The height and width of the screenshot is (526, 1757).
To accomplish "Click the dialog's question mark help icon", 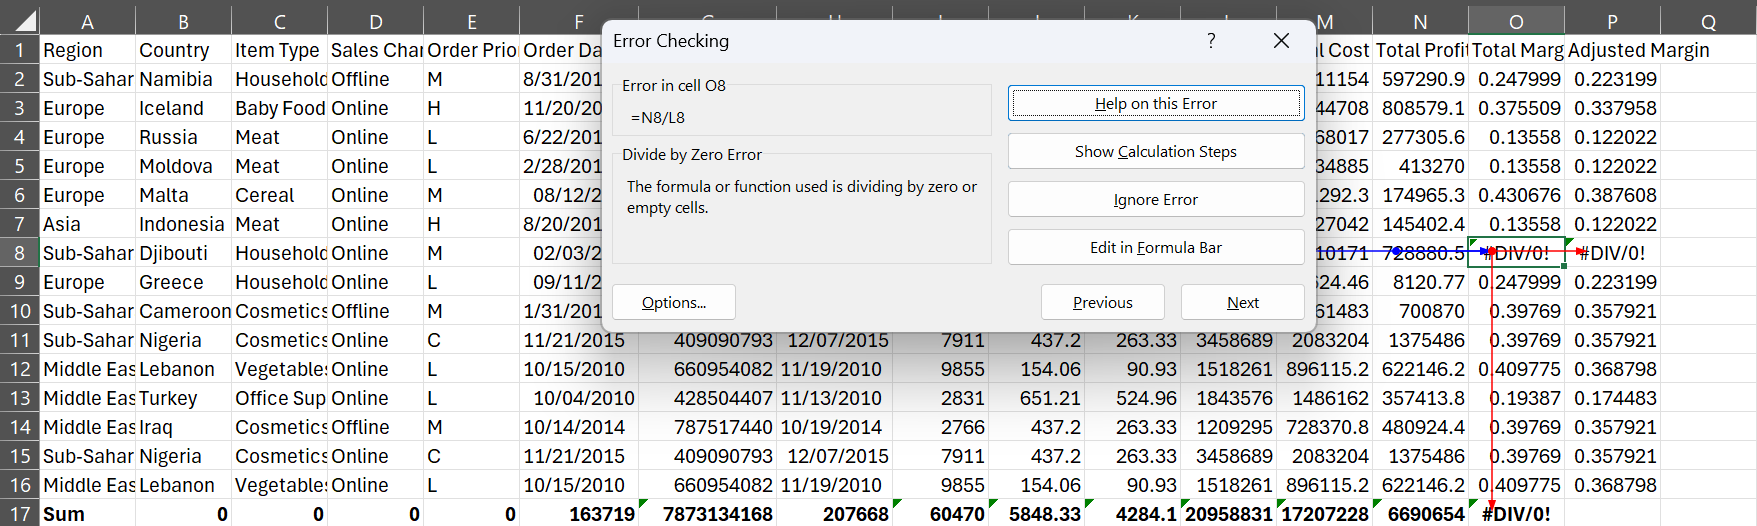I will (1211, 41).
